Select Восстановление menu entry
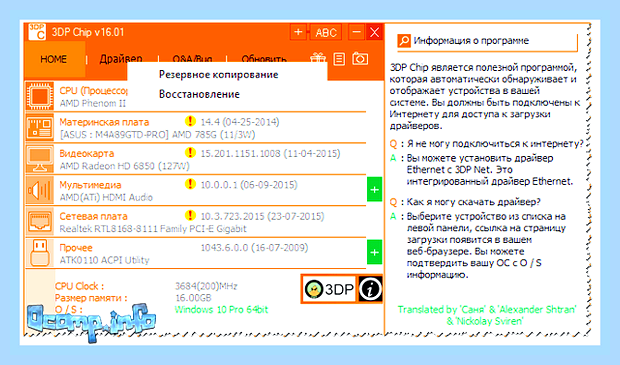This screenshot has height=365, width=620. click(x=199, y=94)
